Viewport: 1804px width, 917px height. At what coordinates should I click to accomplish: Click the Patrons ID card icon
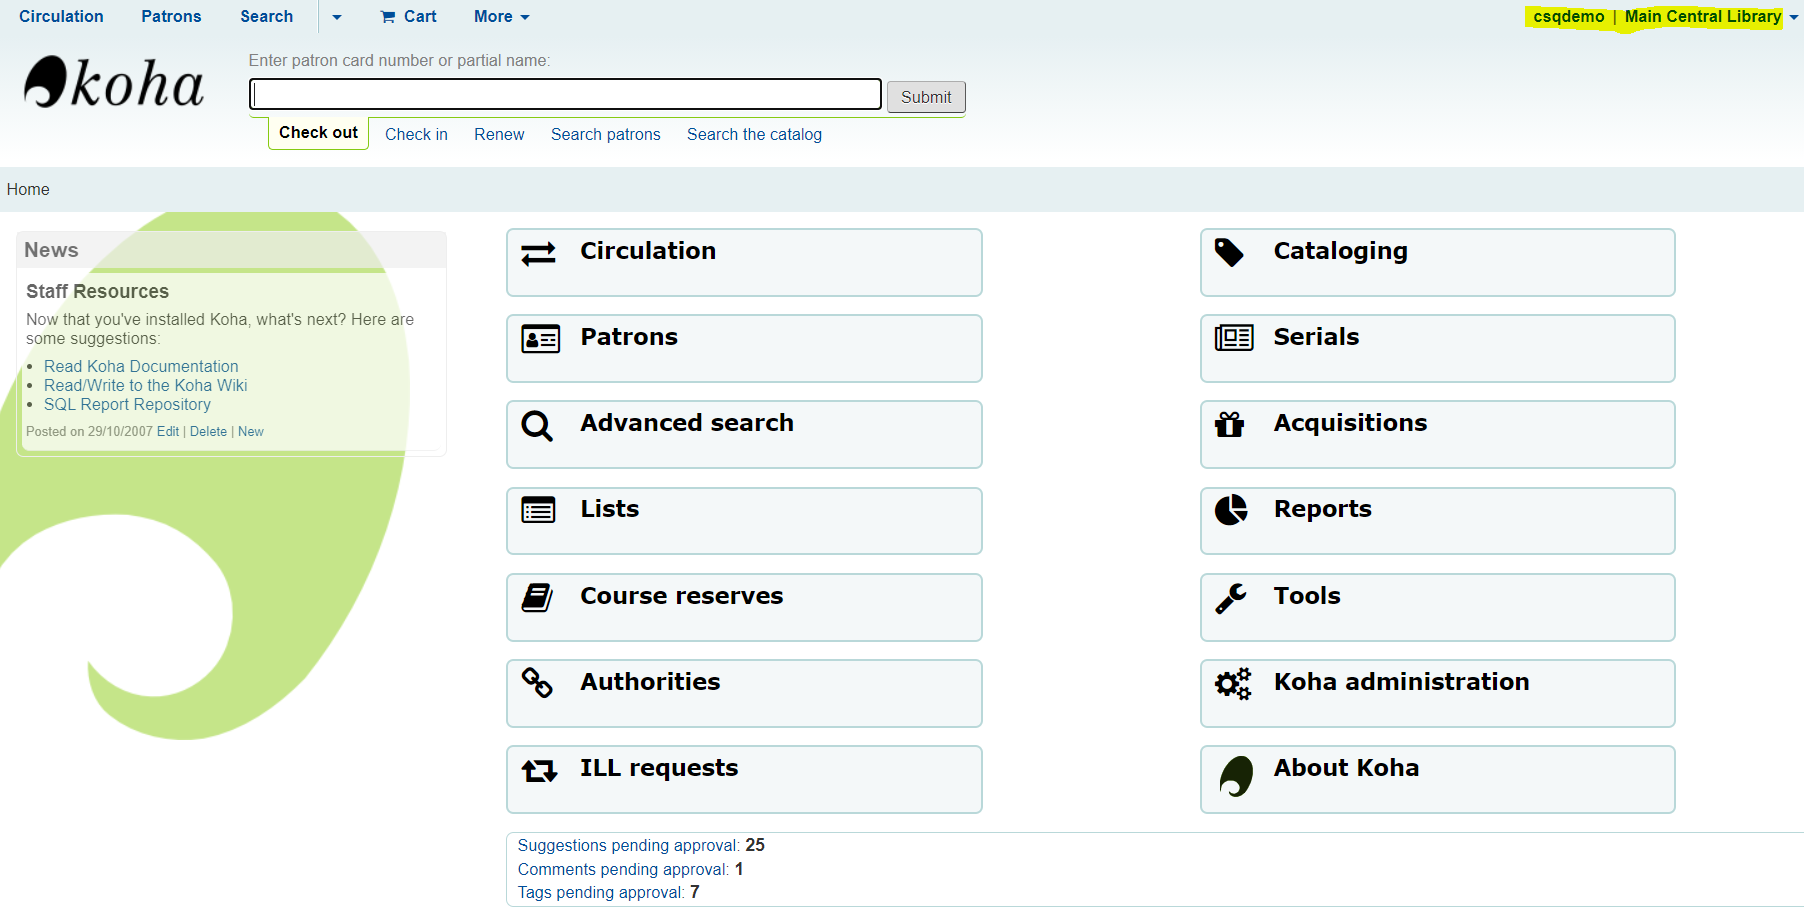click(540, 340)
